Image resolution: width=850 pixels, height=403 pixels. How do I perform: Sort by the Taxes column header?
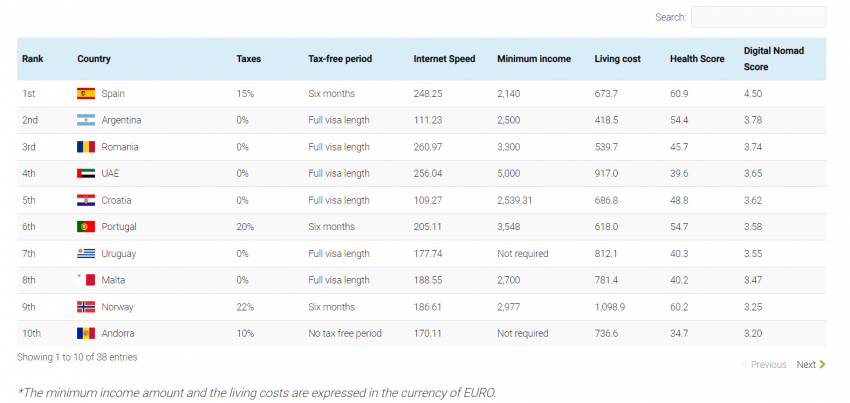249,59
